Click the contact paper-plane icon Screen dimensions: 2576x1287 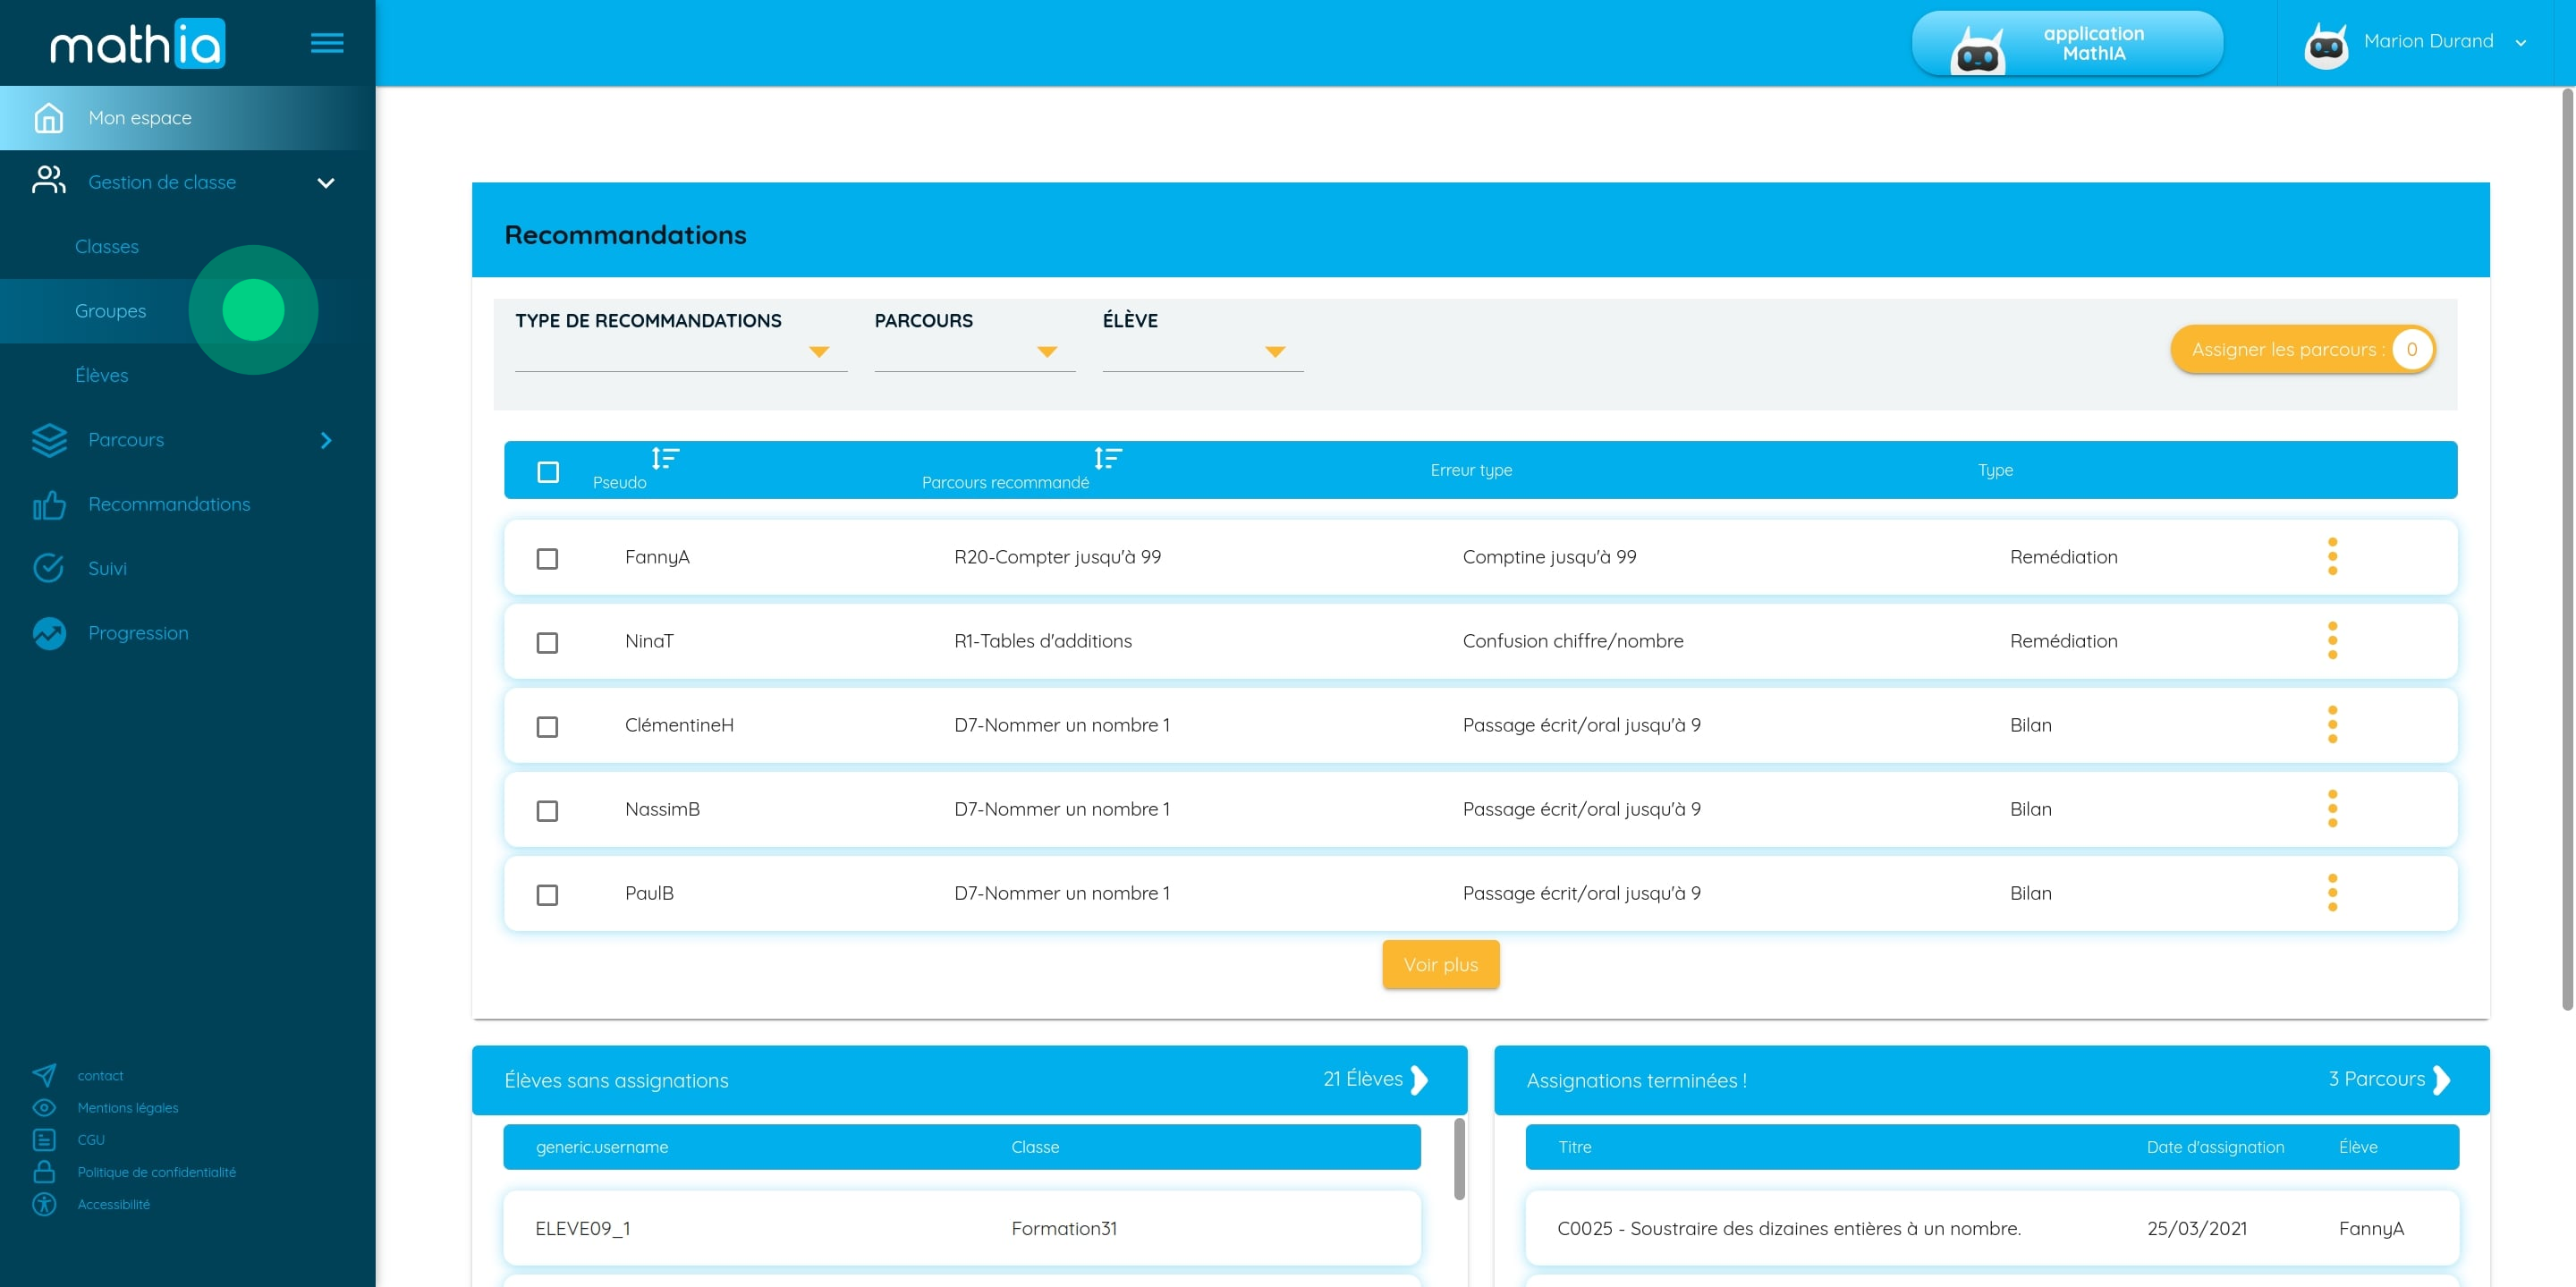click(x=44, y=1075)
